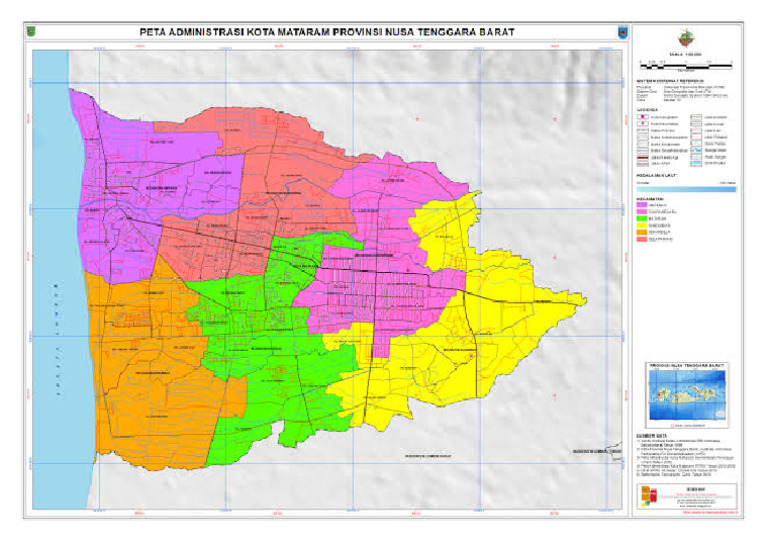768x542 pixels.
Task: Select the yellow Sandubaya legend swatch
Action: [x=643, y=224]
